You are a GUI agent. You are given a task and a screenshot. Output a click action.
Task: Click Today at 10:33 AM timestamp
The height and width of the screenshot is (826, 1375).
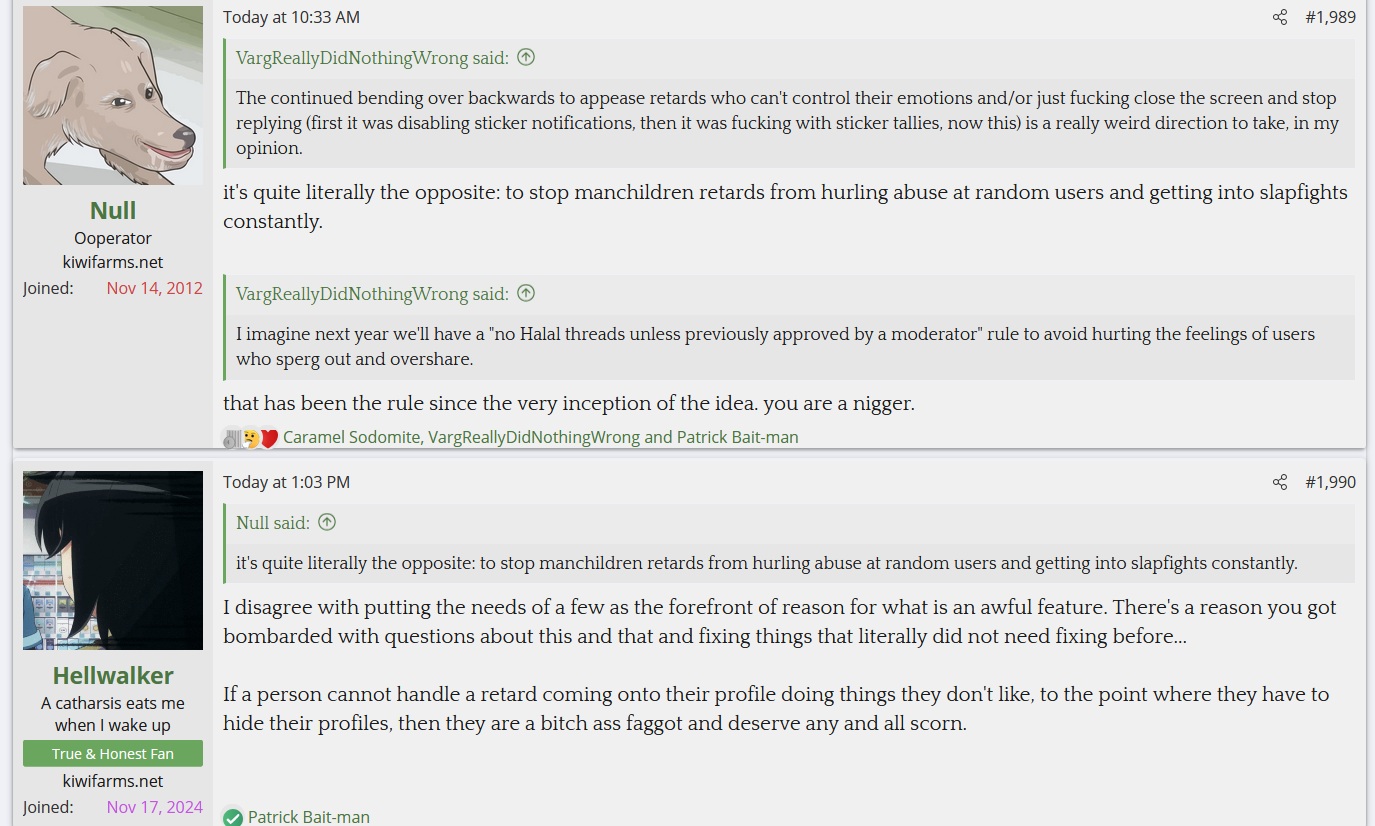[291, 17]
